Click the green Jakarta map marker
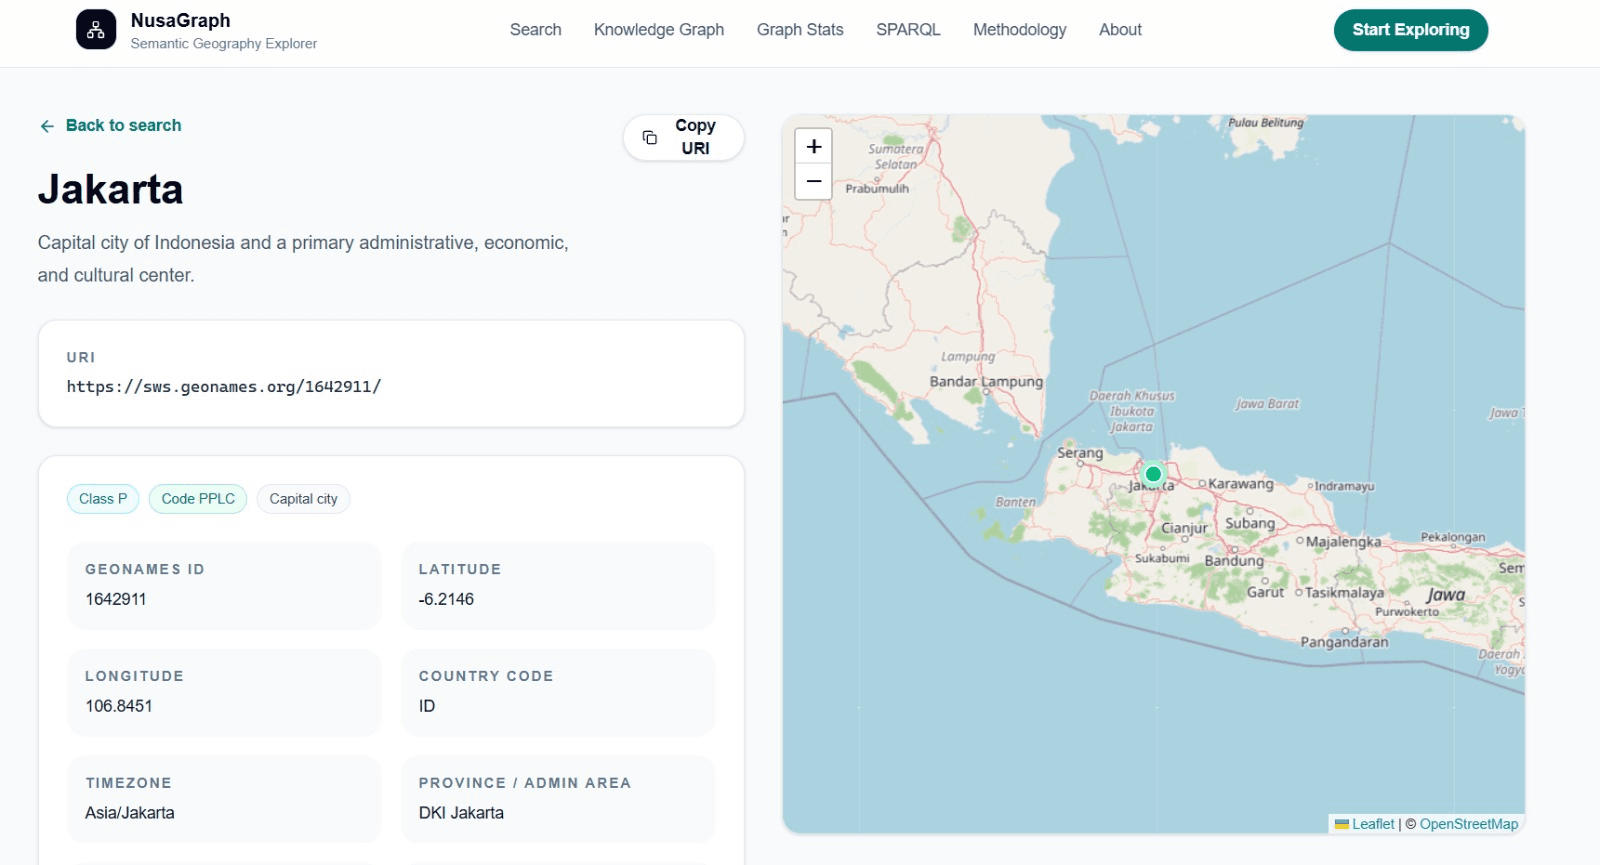The width and height of the screenshot is (1600, 865). [x=1153, y=474]
